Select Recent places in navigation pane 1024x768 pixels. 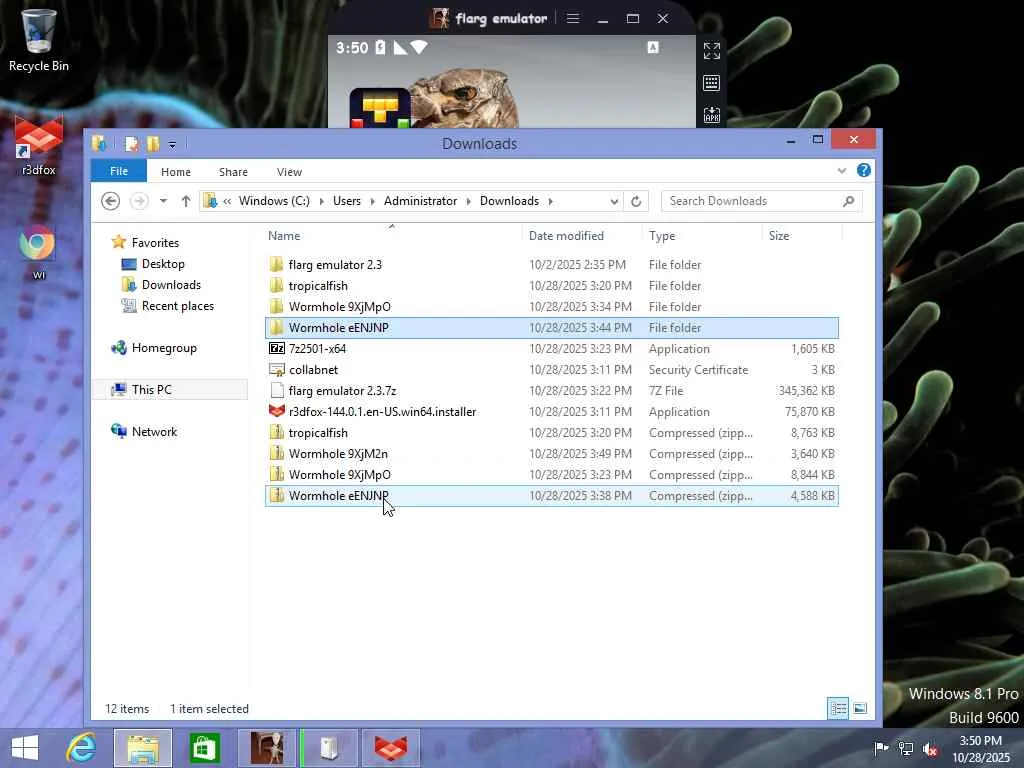click(x=168, y=306)
